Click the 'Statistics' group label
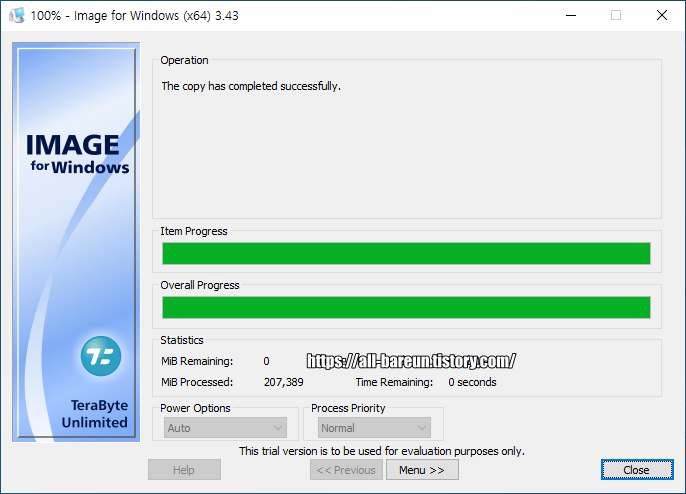The height and width of the screenshot is (494, 686). tap(182, 340)
